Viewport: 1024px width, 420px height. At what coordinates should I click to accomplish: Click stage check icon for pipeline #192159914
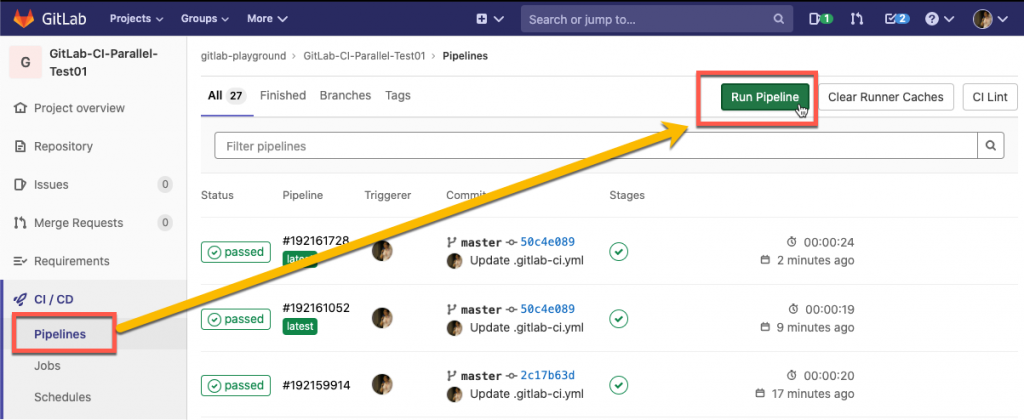tap(618, 385)
